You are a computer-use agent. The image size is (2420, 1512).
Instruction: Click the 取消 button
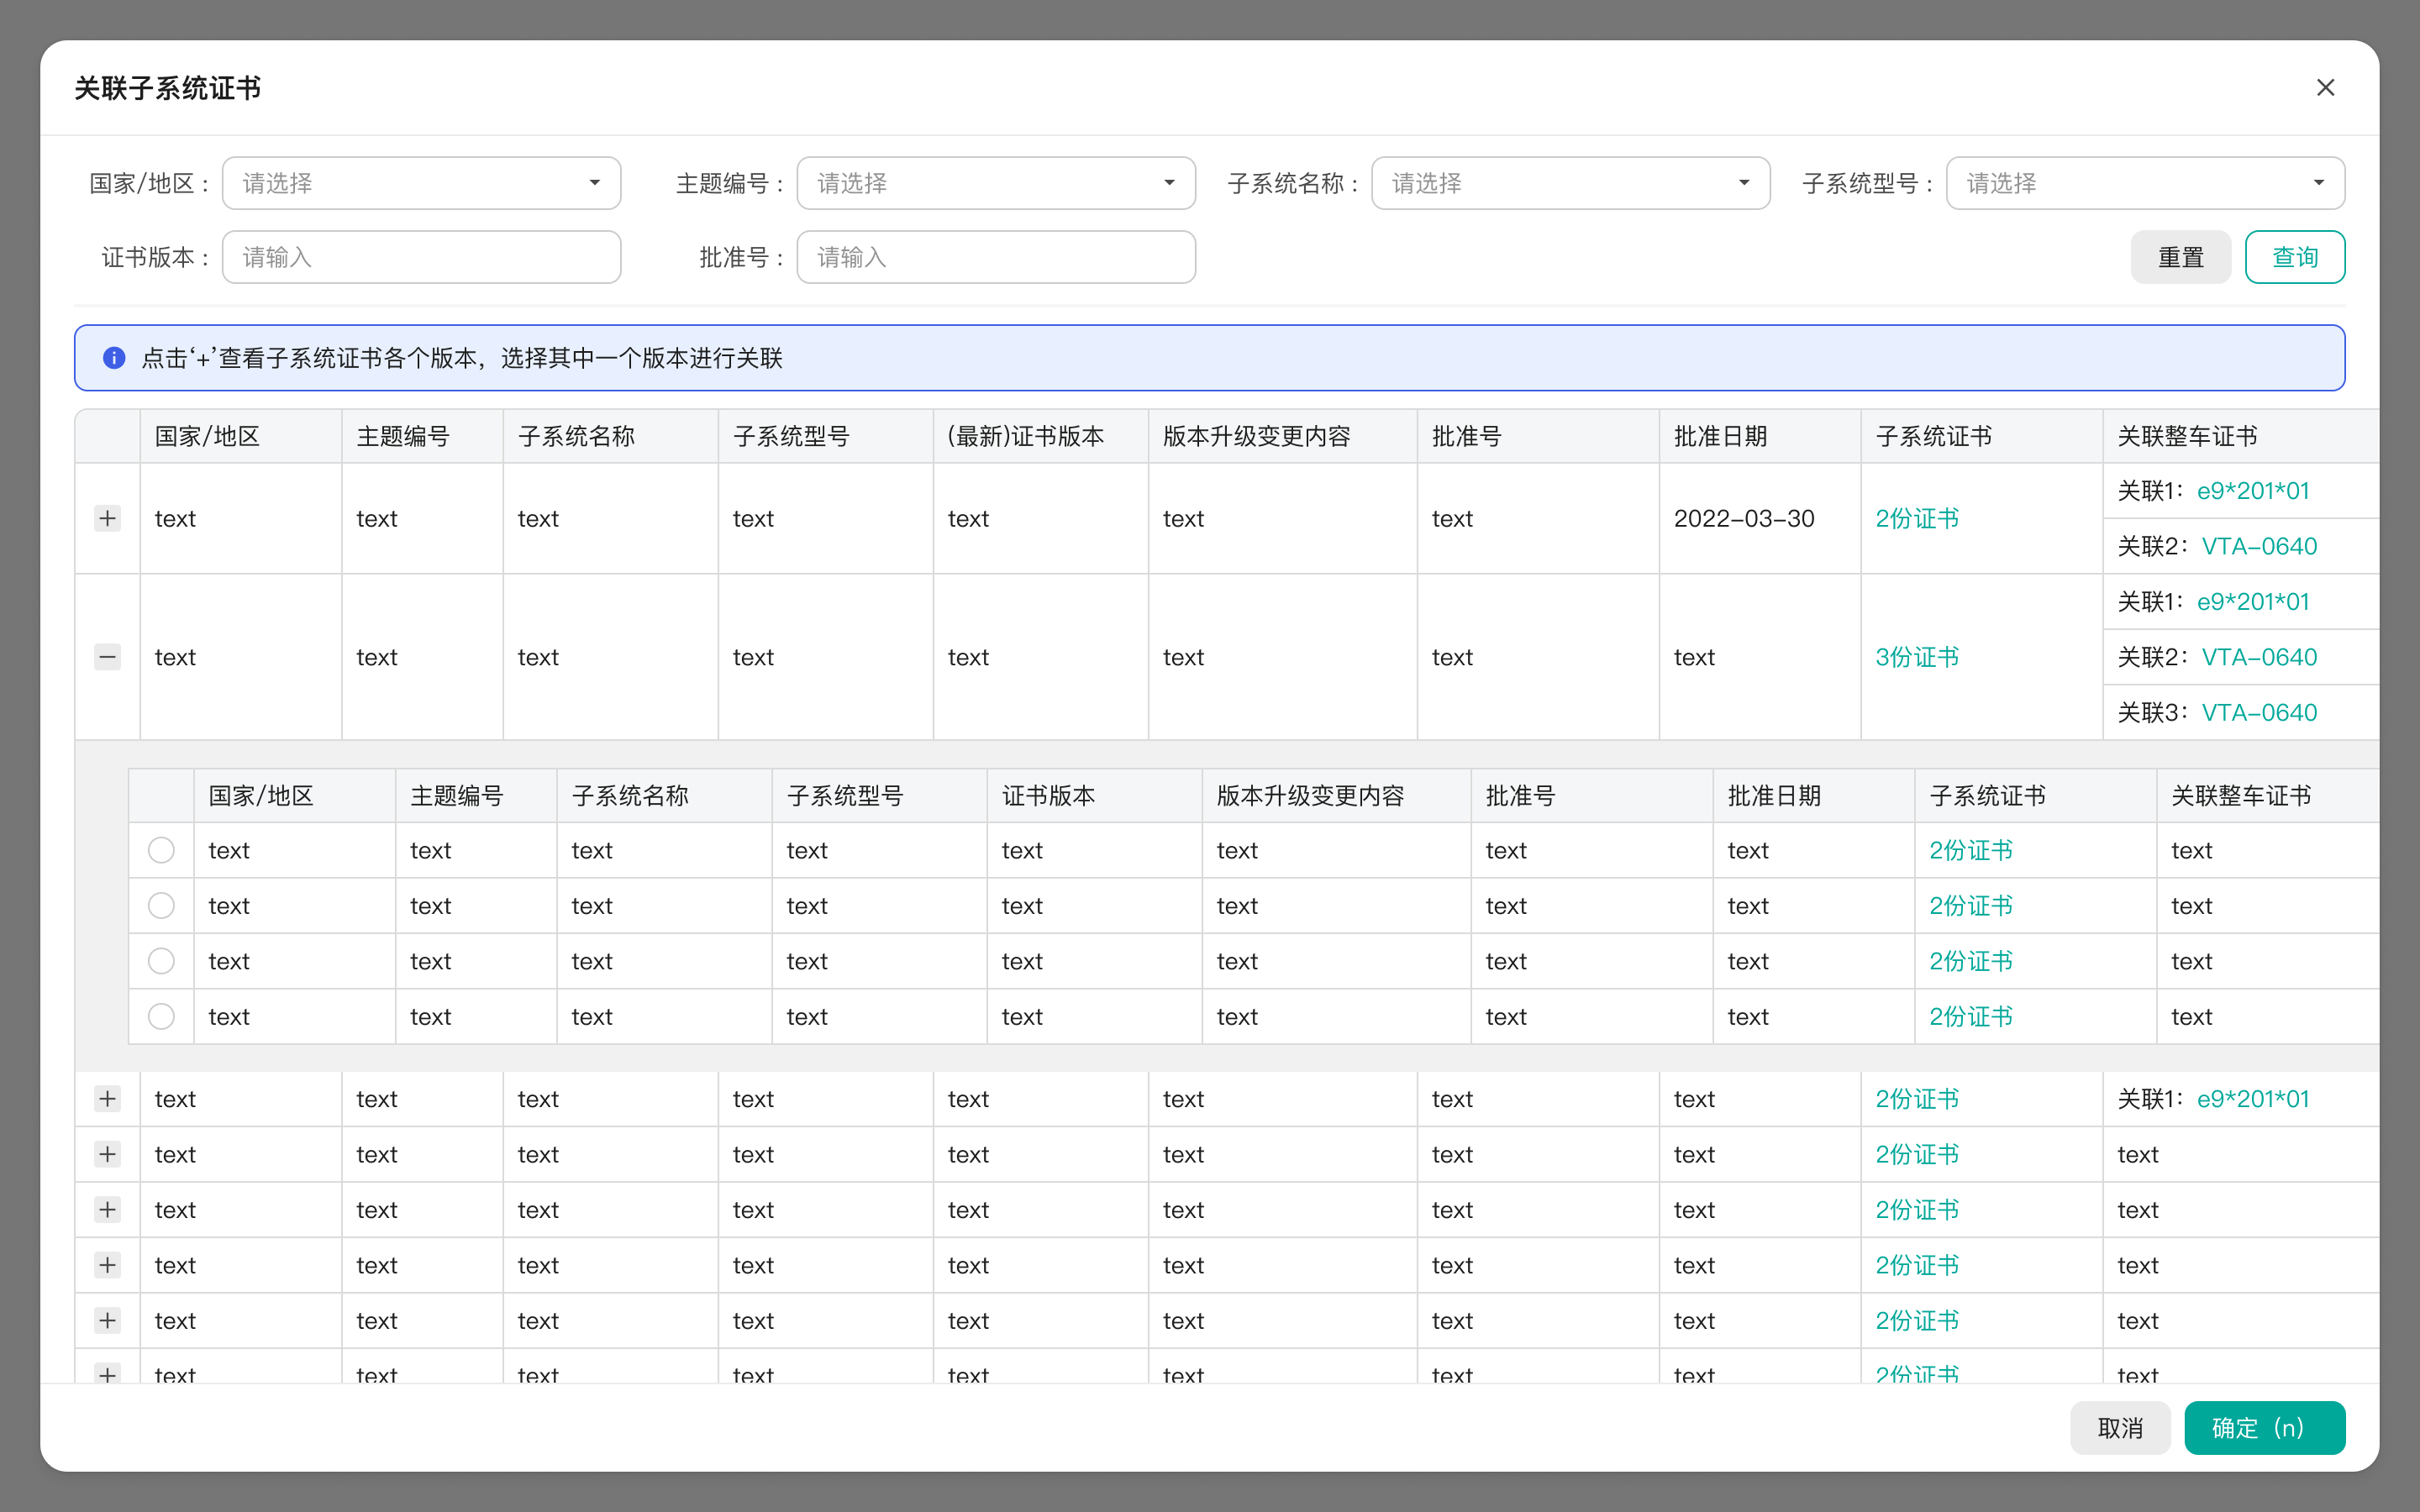point(2120,1428)
